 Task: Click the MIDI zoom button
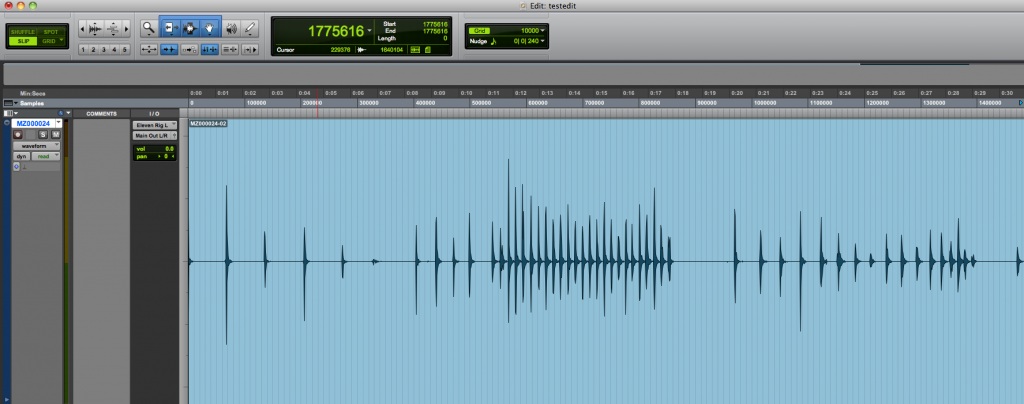(x=113, y=28)
